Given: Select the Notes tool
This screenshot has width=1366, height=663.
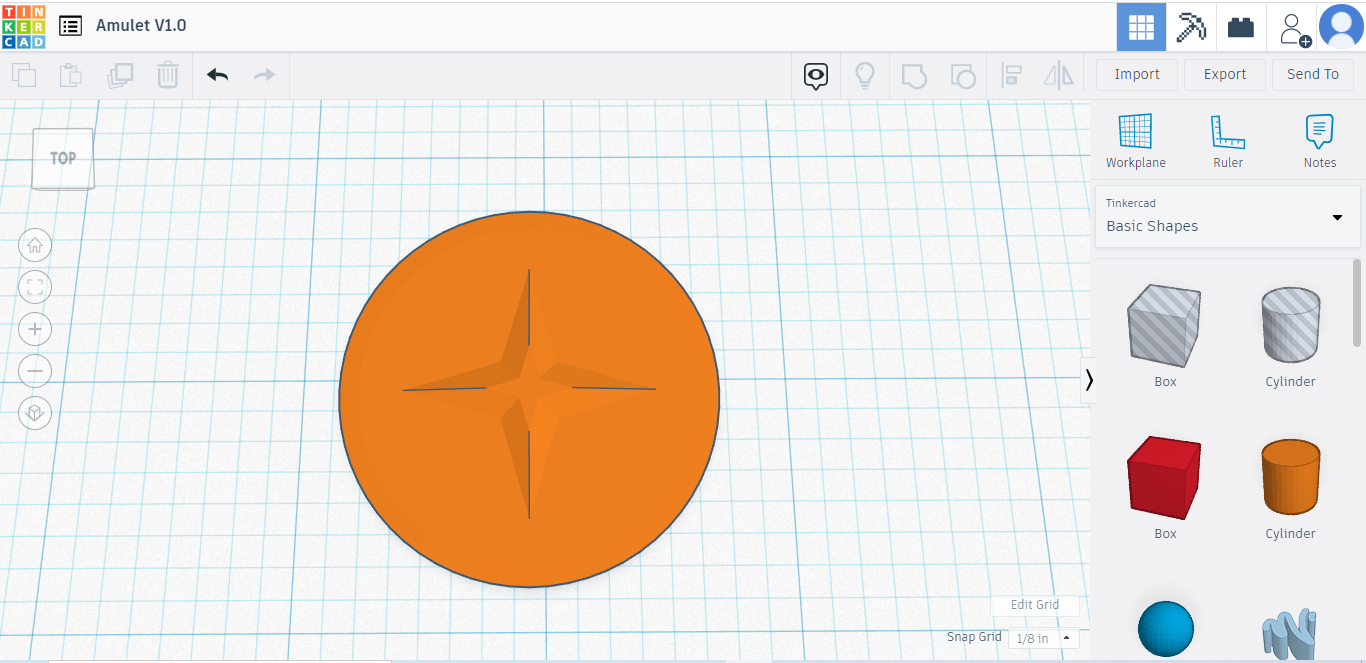Looking at the screenshot, I should (x=1320, y=141).
